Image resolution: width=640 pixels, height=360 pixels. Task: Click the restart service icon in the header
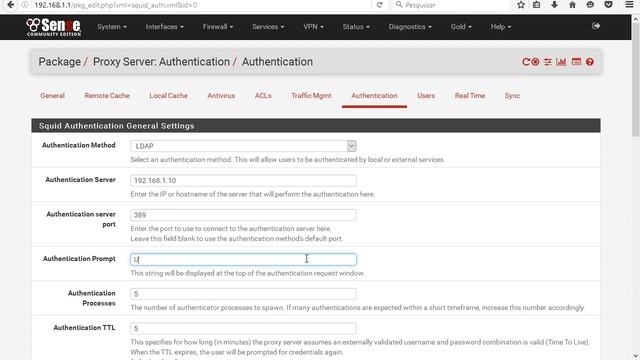click(526, 62)
